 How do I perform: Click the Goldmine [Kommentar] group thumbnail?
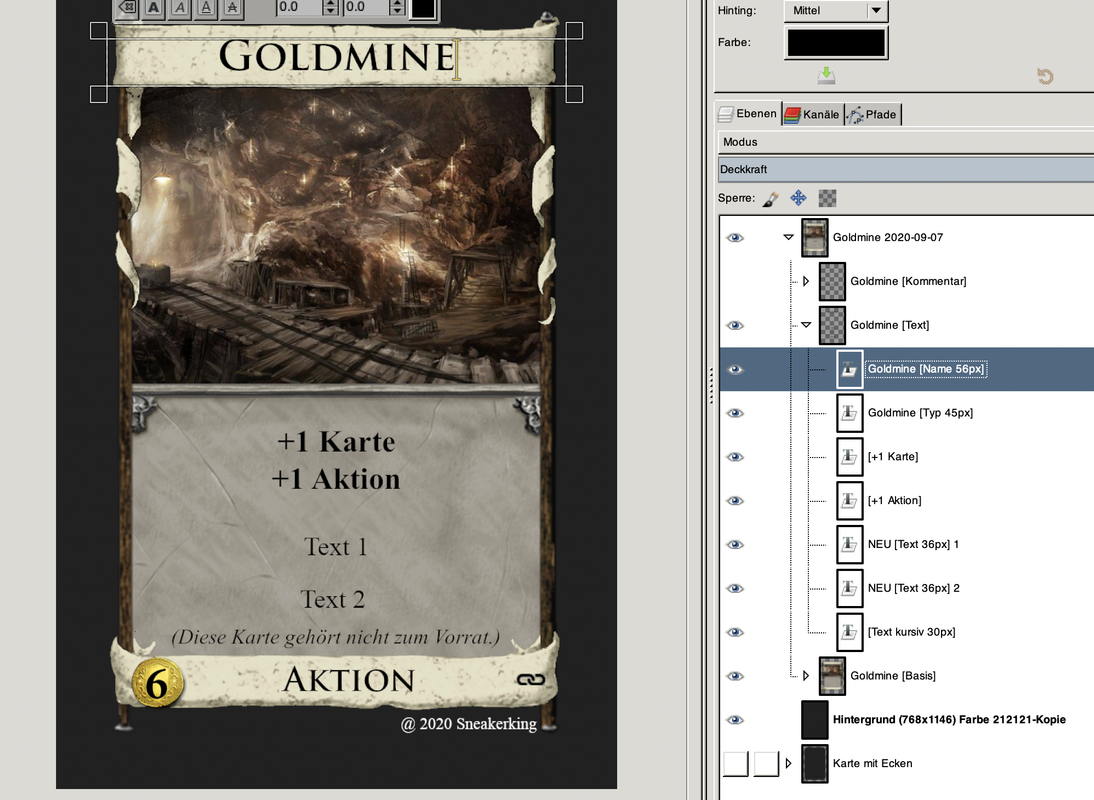coord(832,281)
